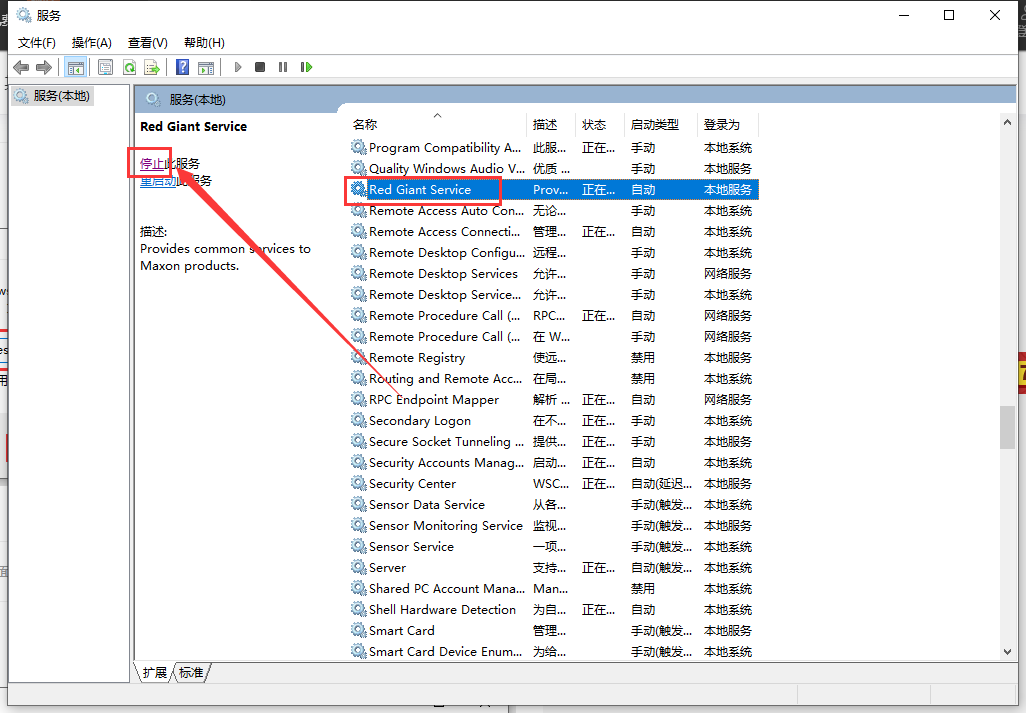Open the 查看(V) menu
This screenshot has height=713, width=1026.
click(x=147, y=43)
